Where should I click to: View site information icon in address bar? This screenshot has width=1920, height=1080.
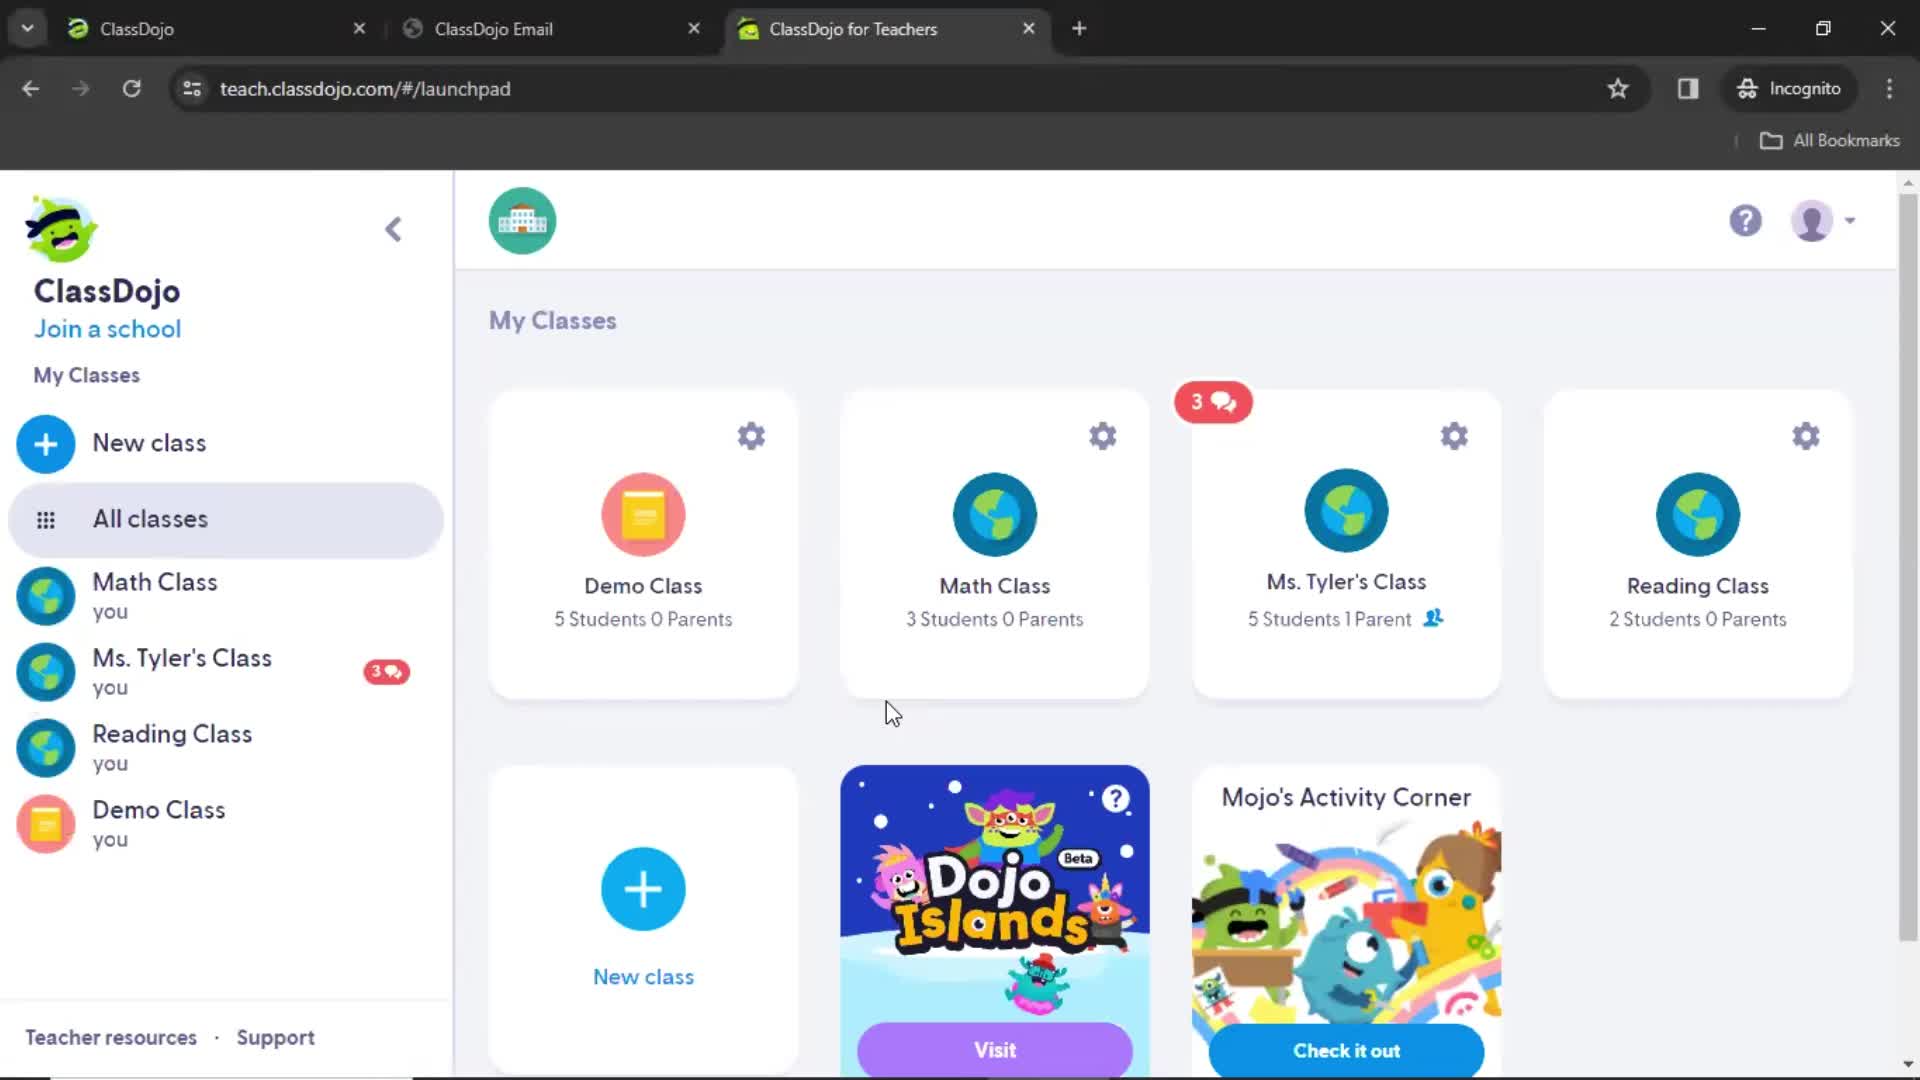(192, 89)
